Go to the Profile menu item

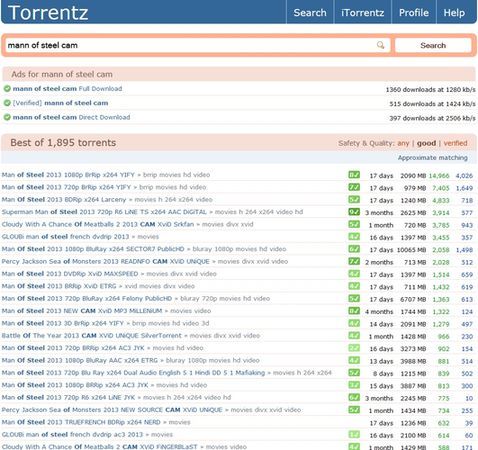tap(414, 12)
